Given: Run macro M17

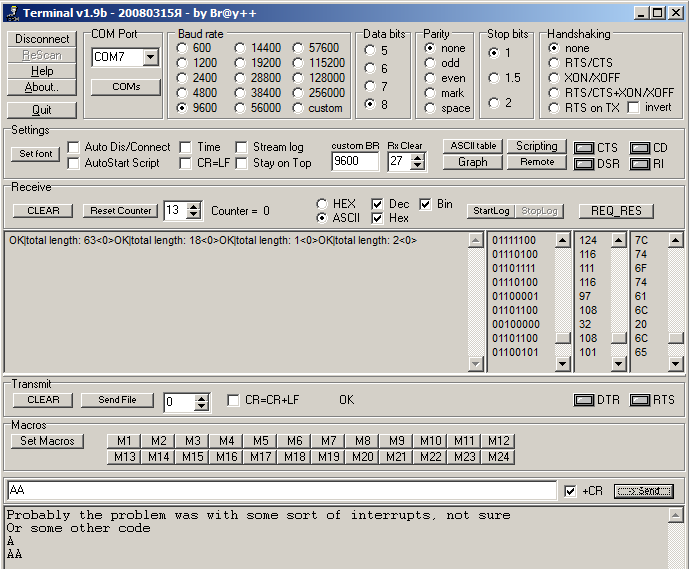Looking at the screenshot, I should 261,457.
